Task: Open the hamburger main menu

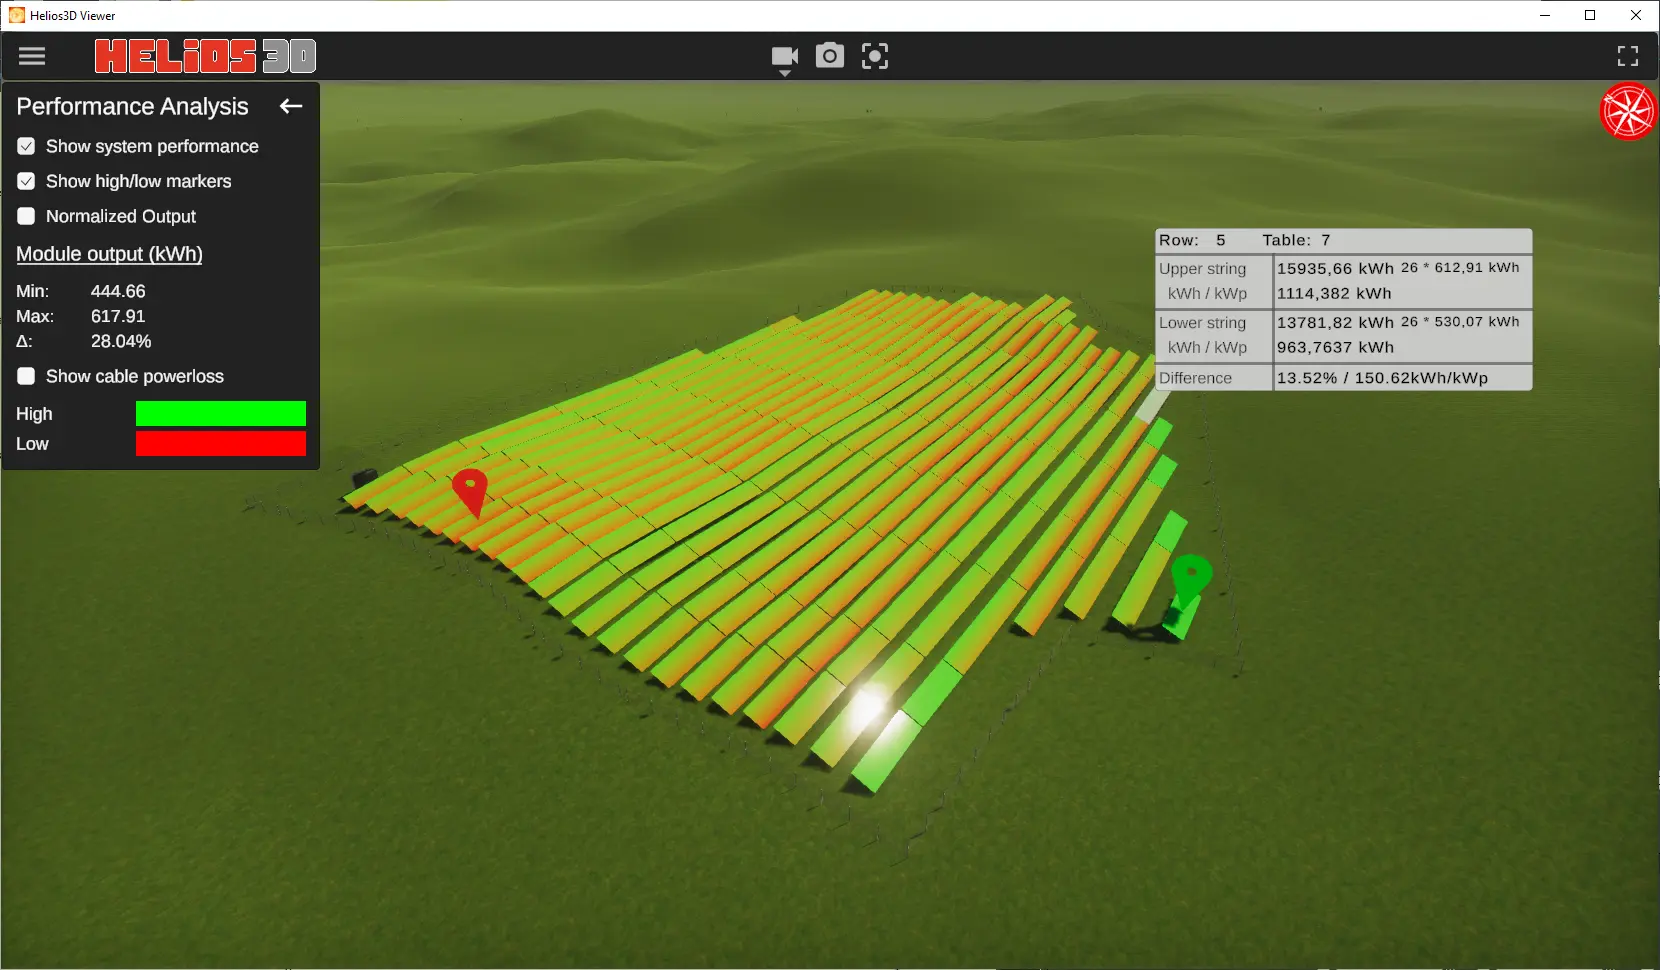Action: pyautogui.click(x=32, y=56)
